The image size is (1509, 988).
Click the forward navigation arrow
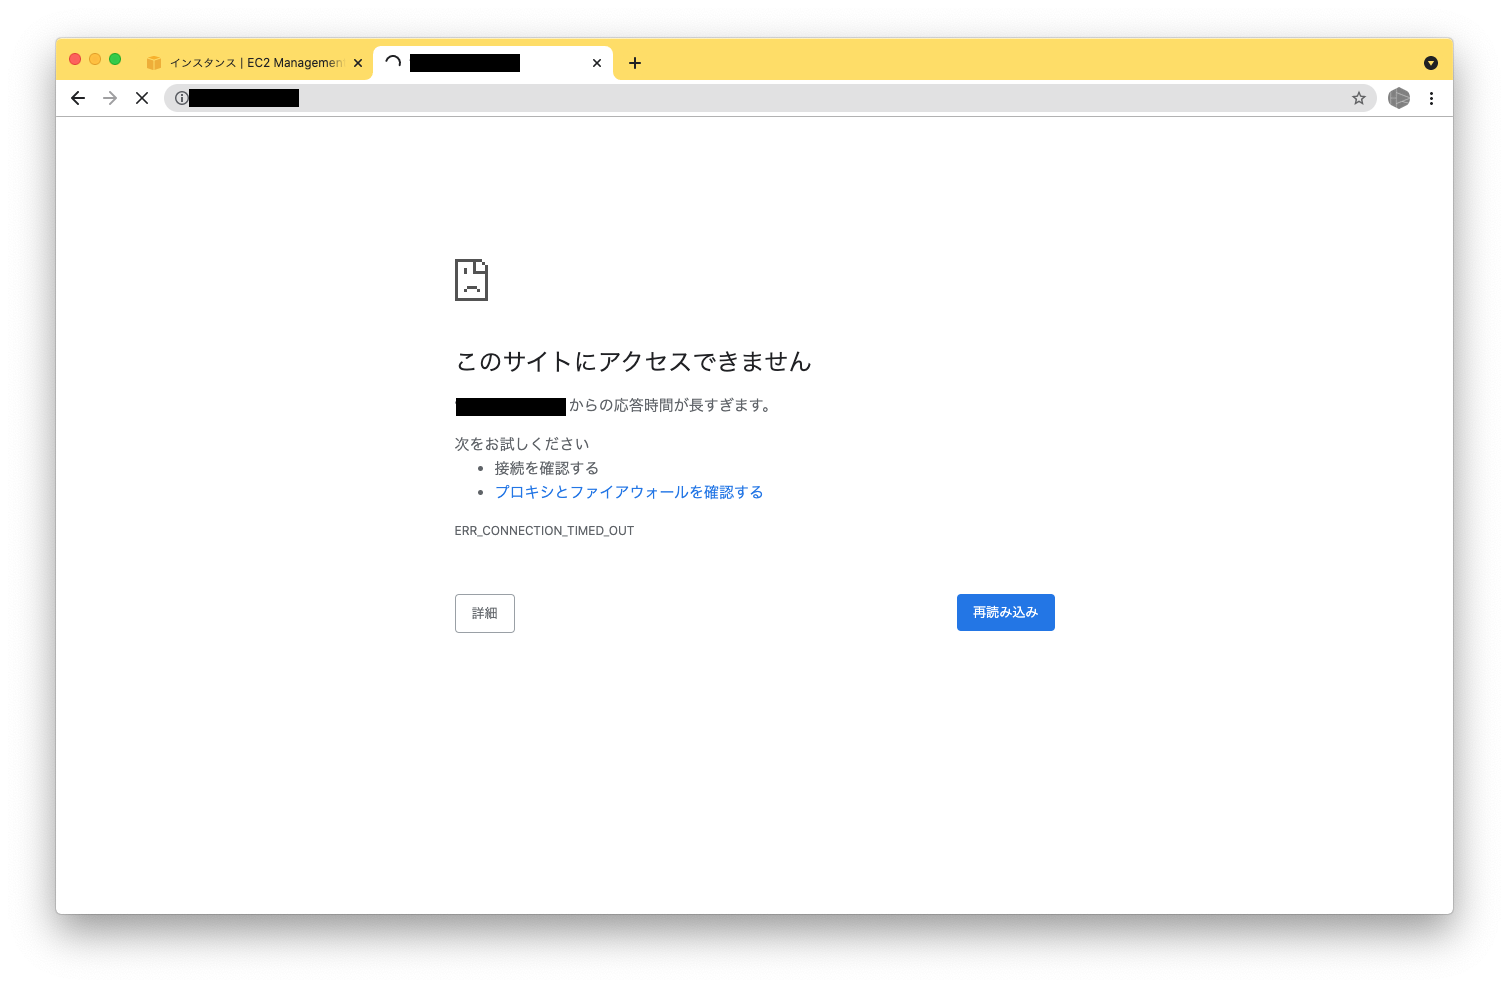click(x=109, y=98)
